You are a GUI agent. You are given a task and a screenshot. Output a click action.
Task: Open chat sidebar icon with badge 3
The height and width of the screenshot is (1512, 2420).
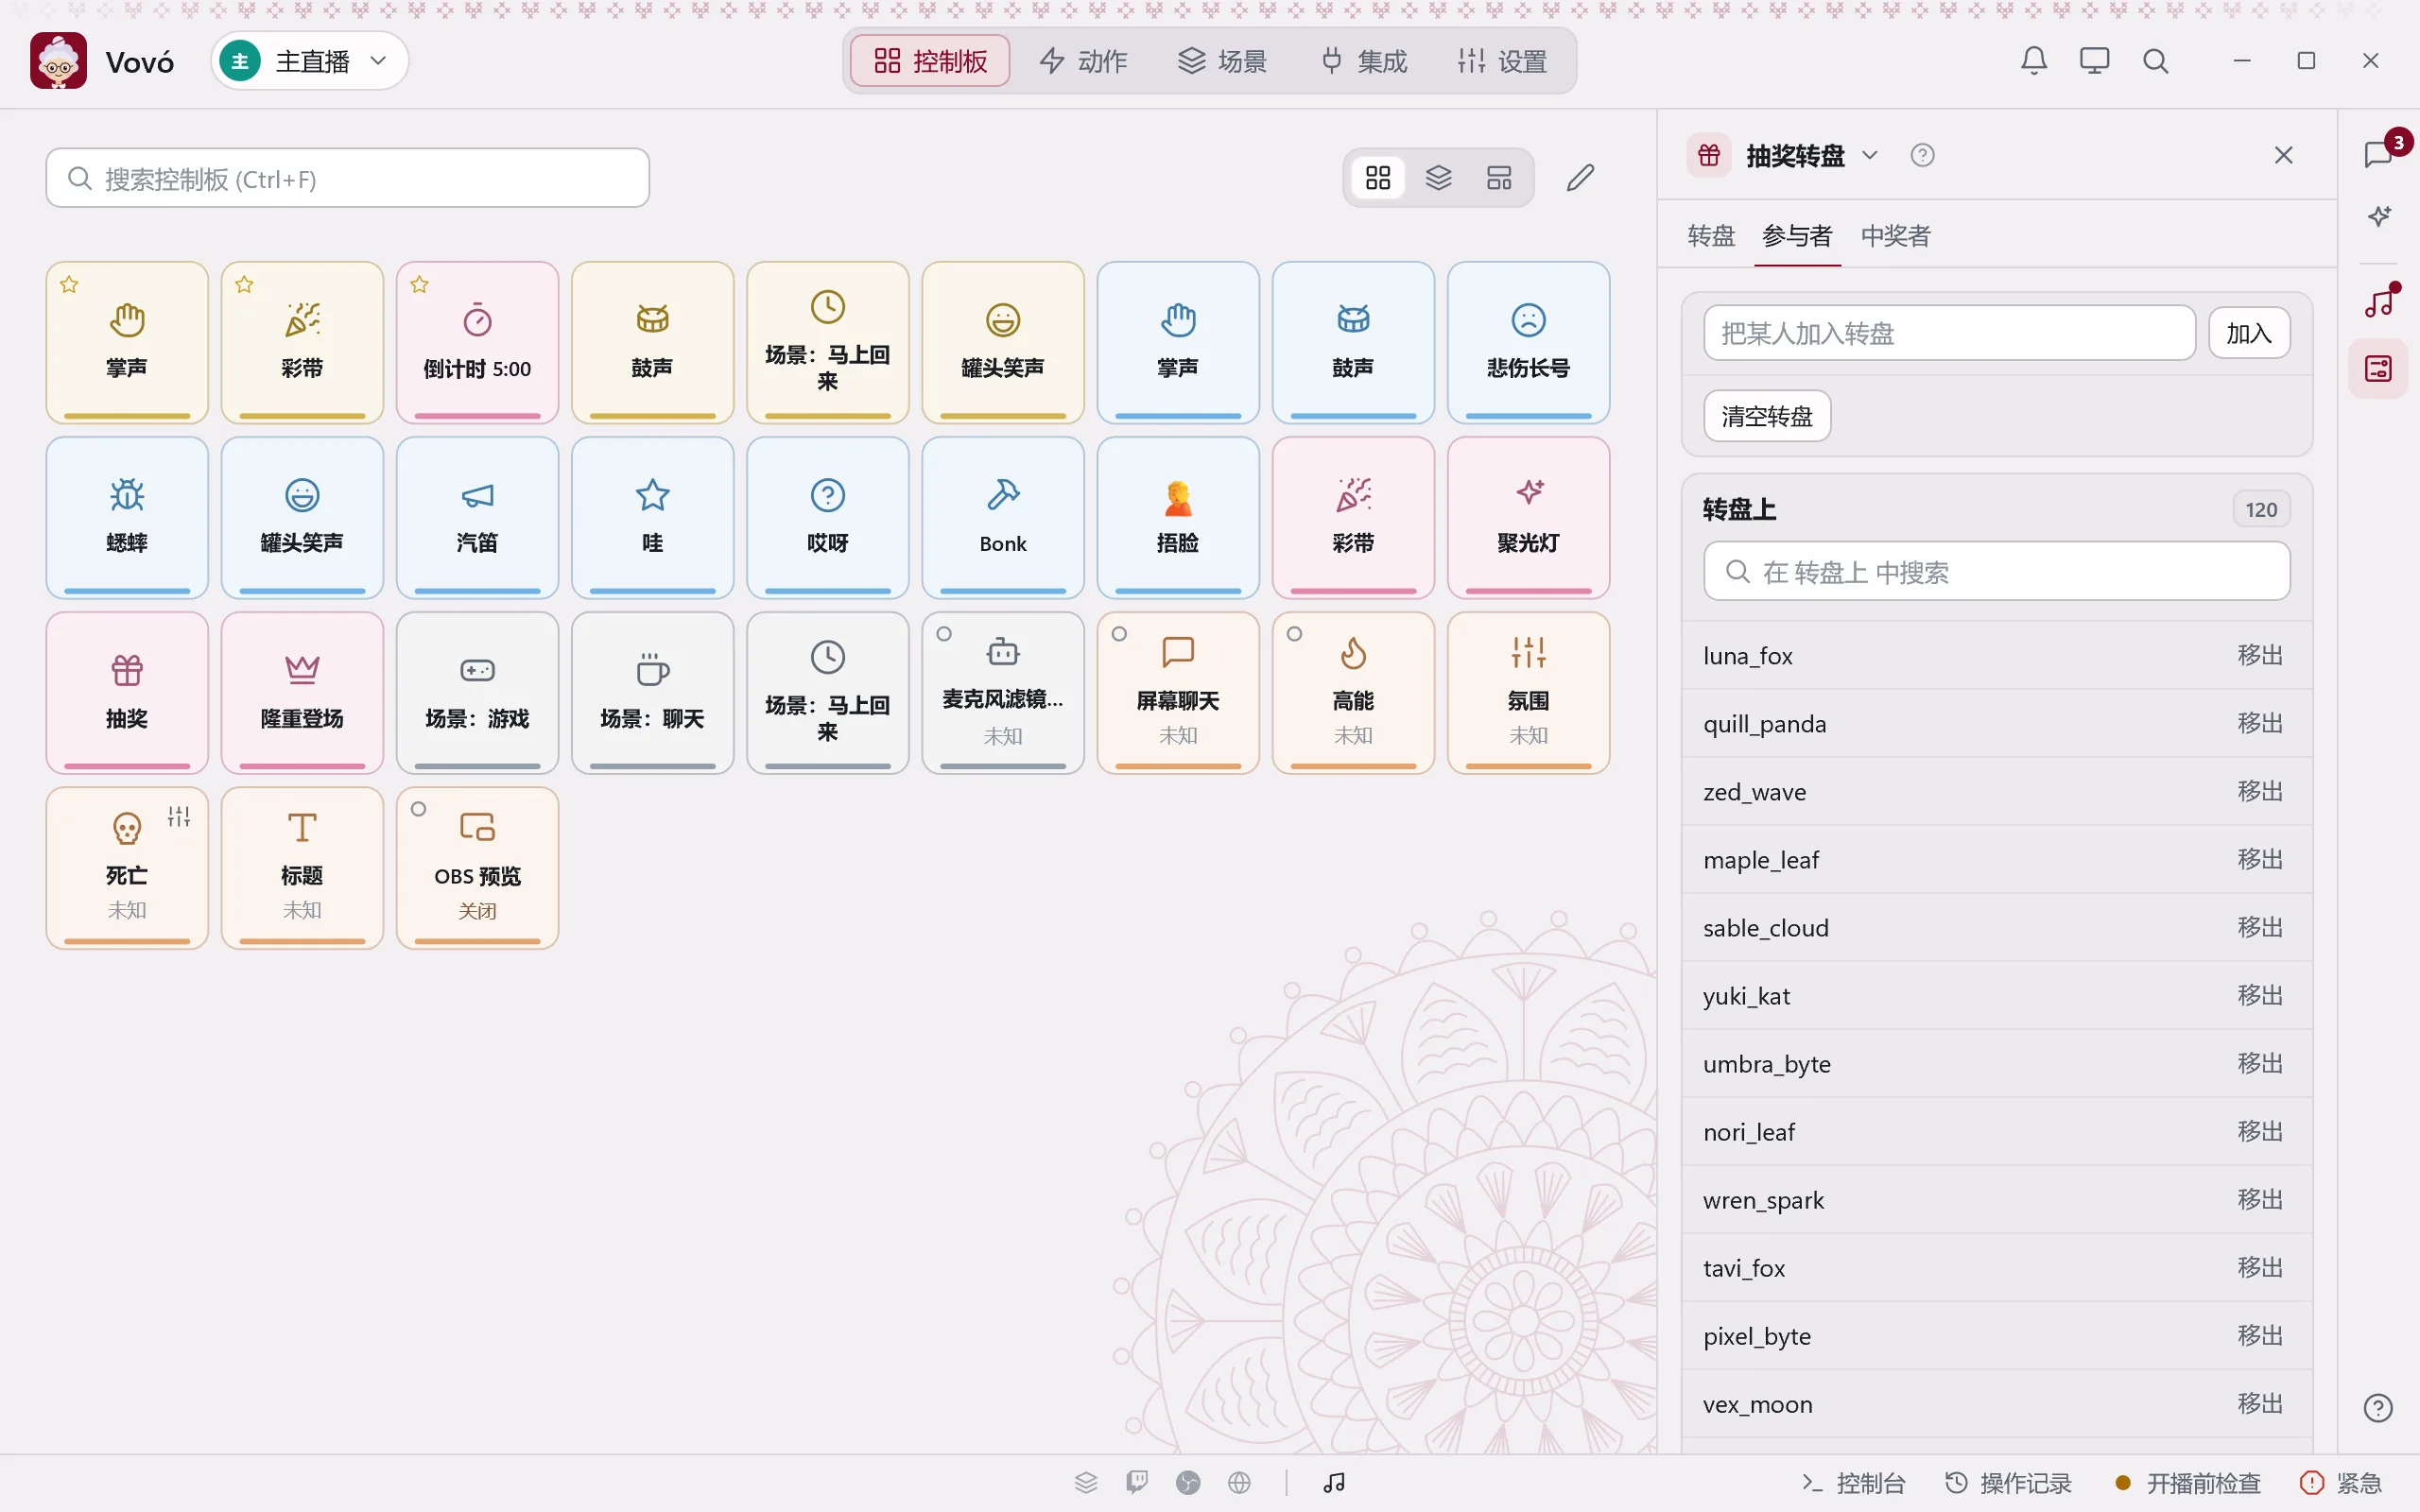(2379, 154)
